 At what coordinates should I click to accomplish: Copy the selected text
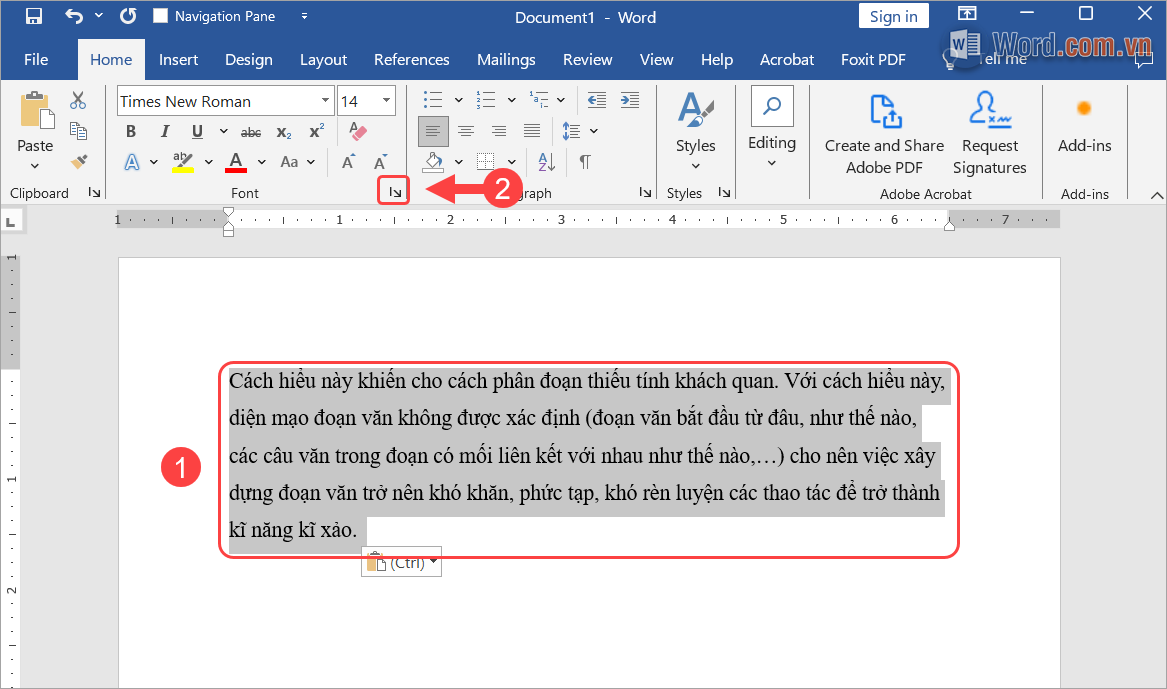pos(77,131)
